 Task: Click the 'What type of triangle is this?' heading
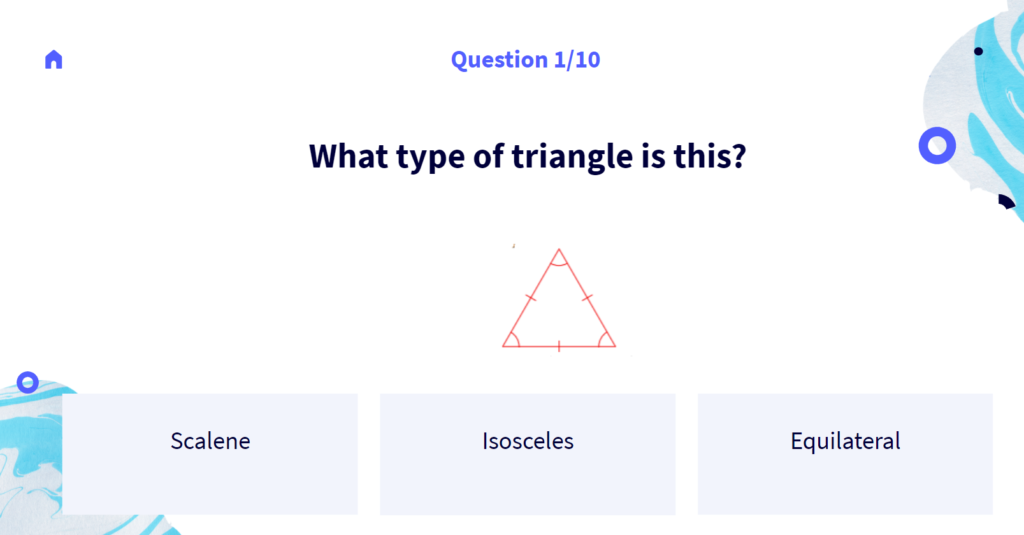pyautogui.click(x=528, y=156)
